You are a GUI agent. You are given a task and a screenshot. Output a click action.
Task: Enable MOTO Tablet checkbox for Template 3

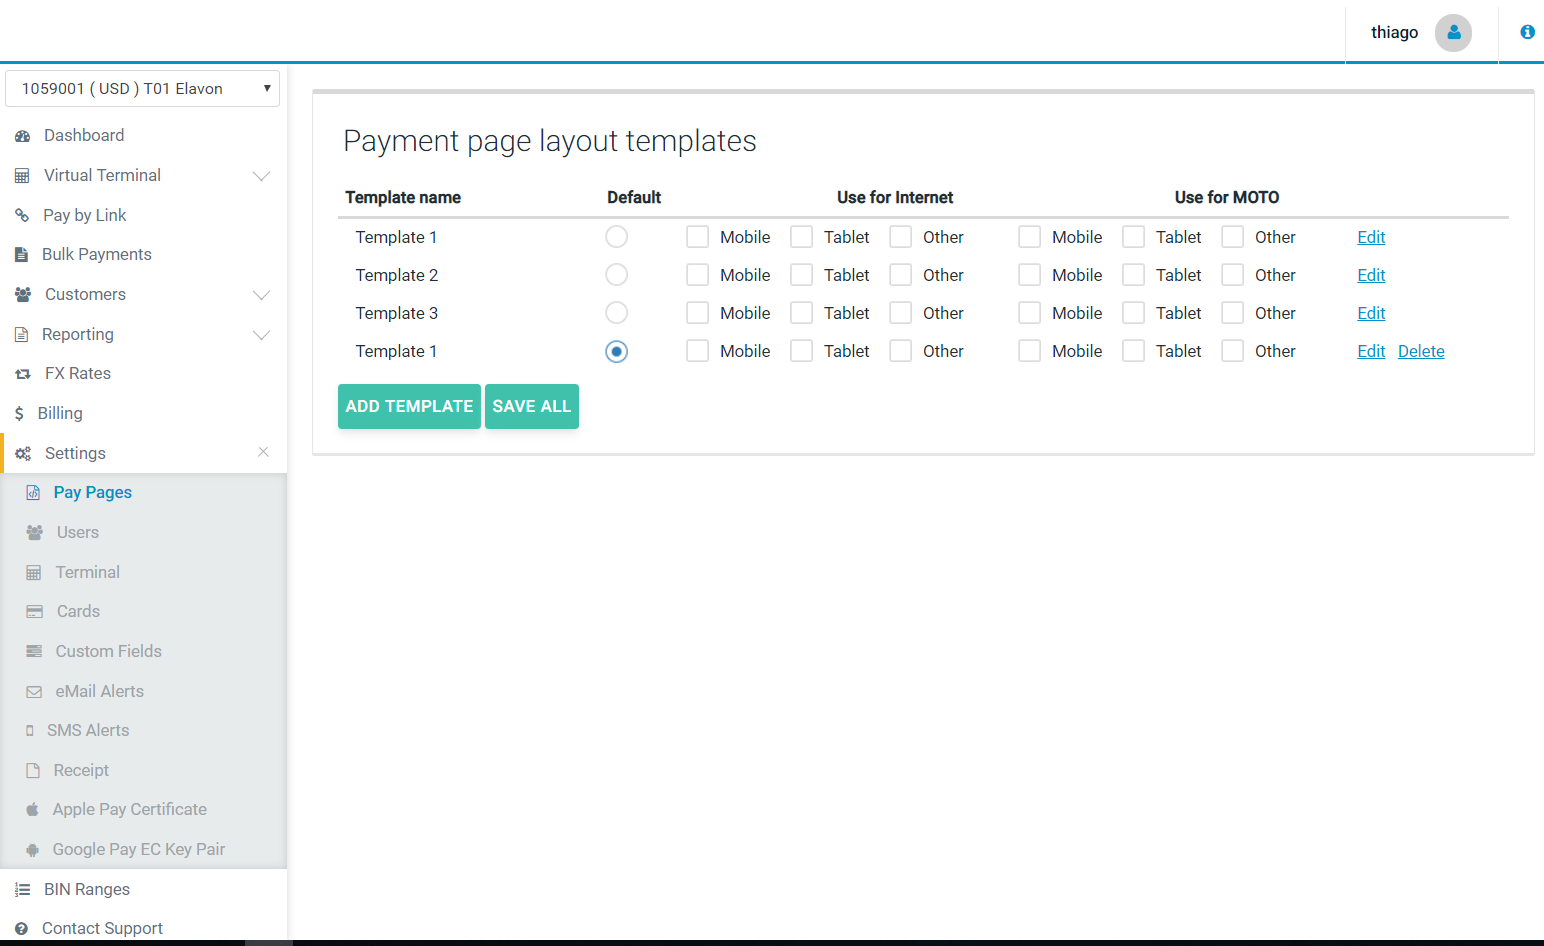tap(1133, 313)
